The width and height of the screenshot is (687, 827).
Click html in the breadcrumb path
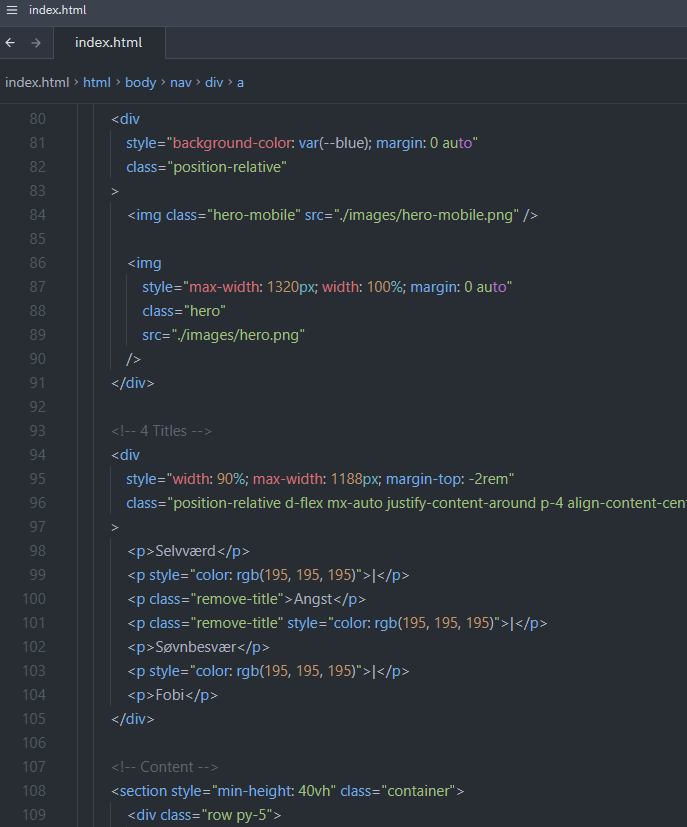[x=97, y=83]
